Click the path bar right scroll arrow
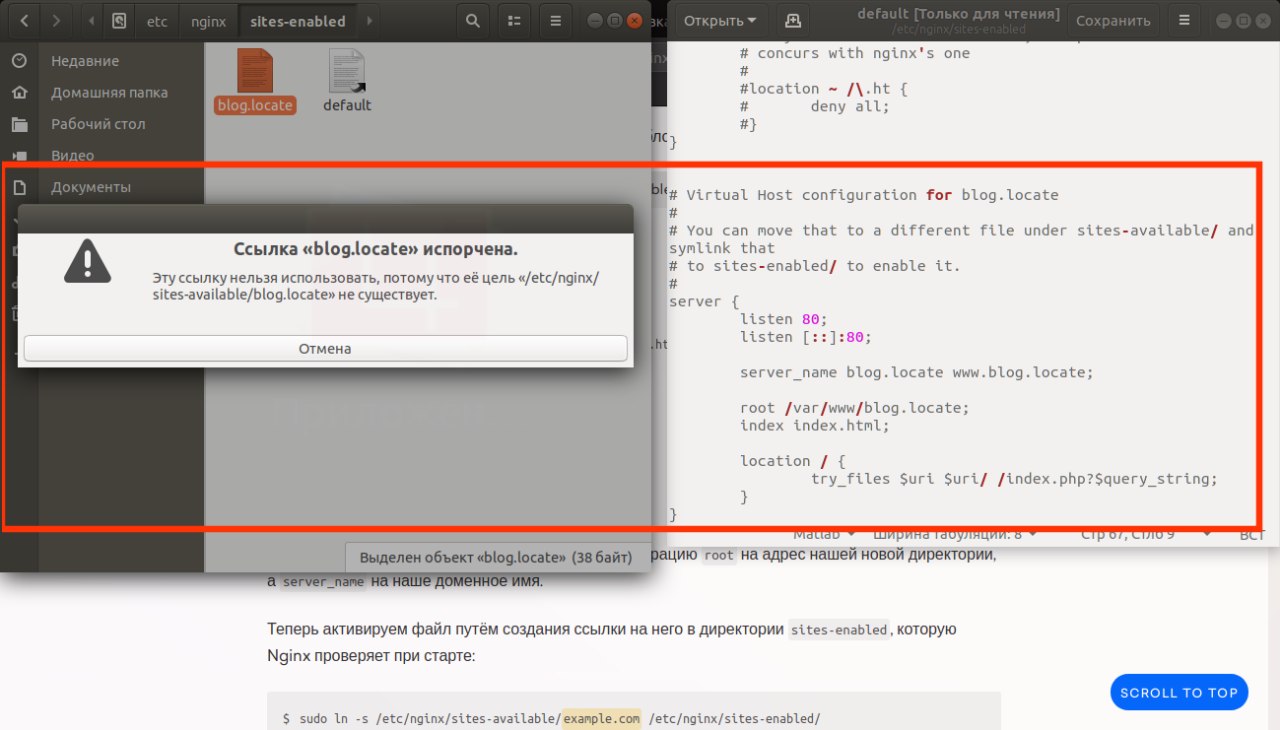 (369, 20)
